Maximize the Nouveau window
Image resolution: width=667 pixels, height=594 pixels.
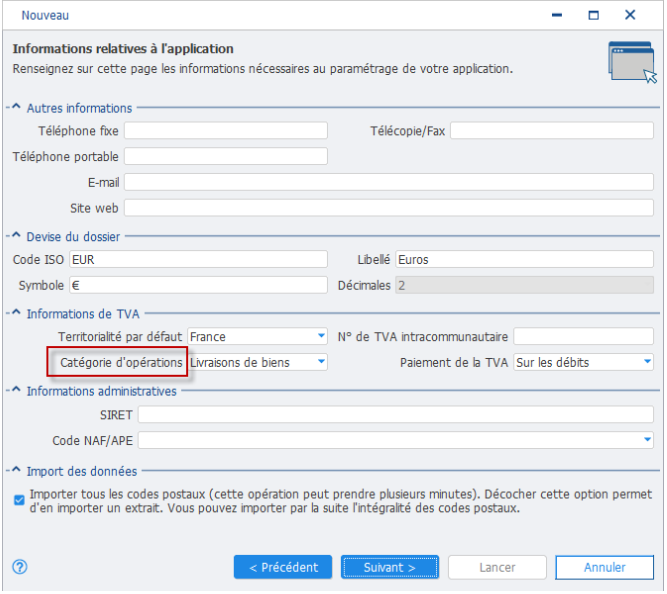click(x=593, y=15)
